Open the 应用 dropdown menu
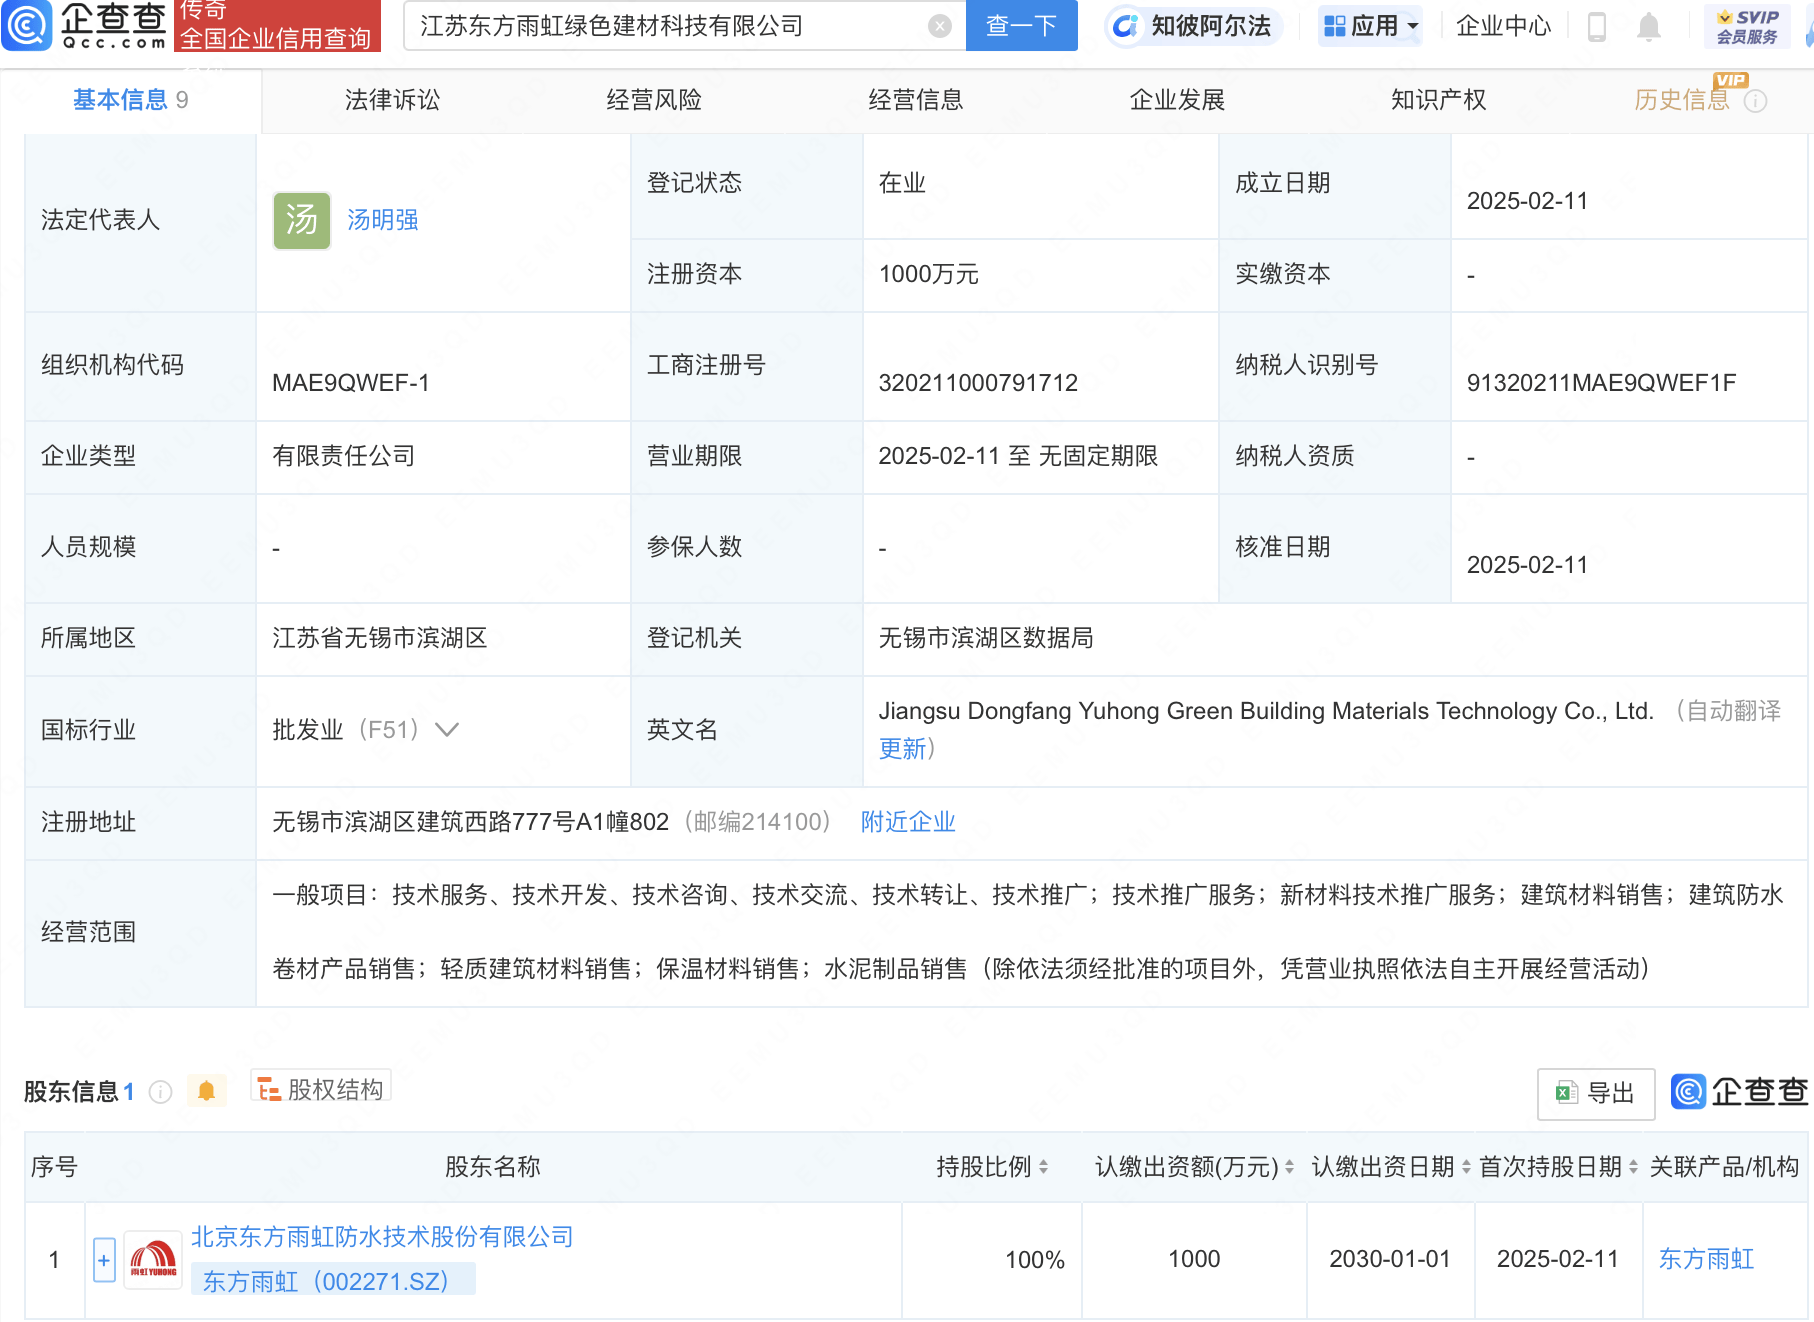Screen dimensions: 1814x1322 tap(1370, 26)
